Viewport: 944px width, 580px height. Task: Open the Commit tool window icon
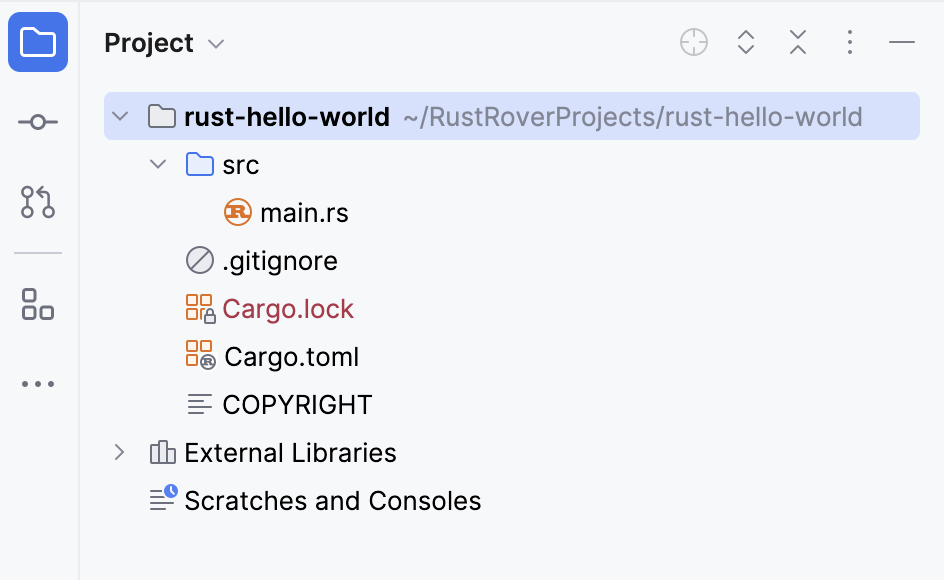coord(38,122)
